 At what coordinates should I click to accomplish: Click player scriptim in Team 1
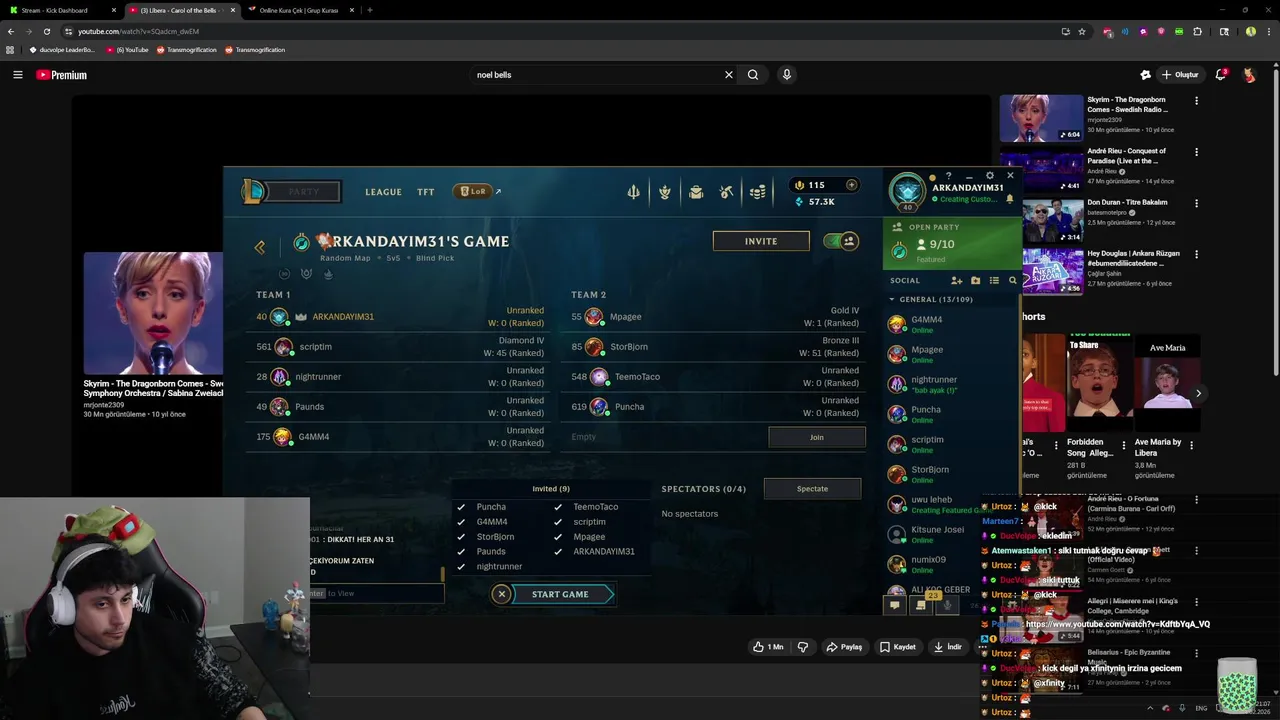(x=400, y=347)
